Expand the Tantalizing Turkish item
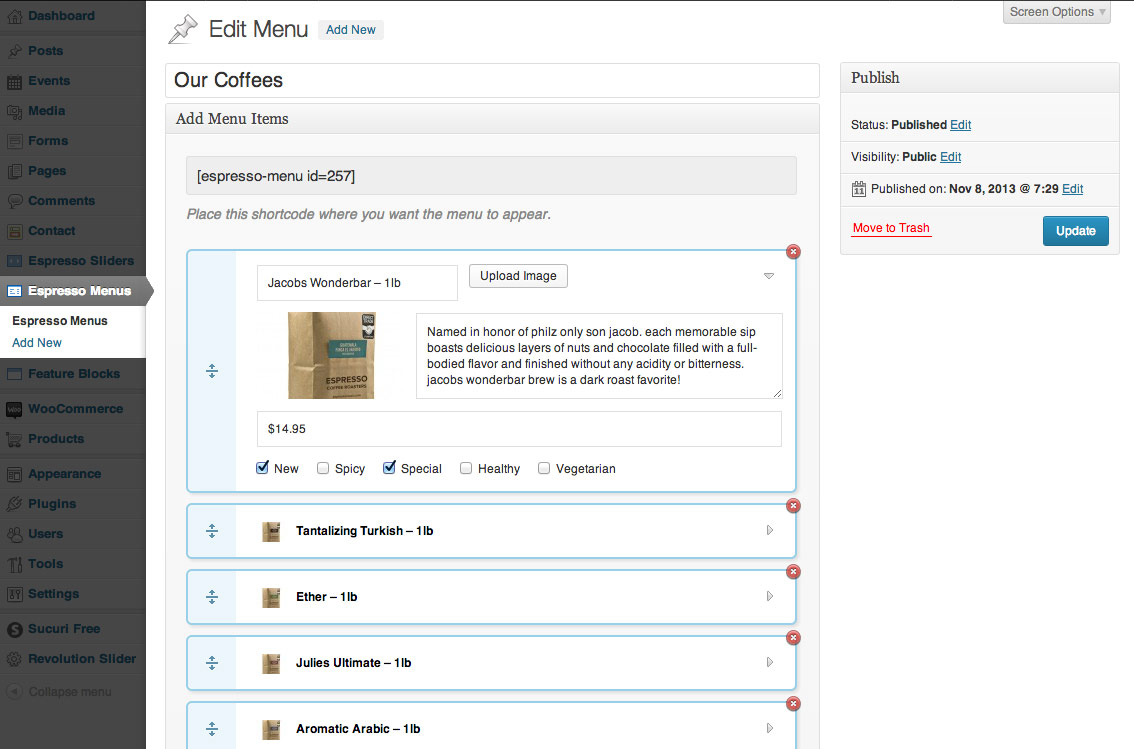 770,530
